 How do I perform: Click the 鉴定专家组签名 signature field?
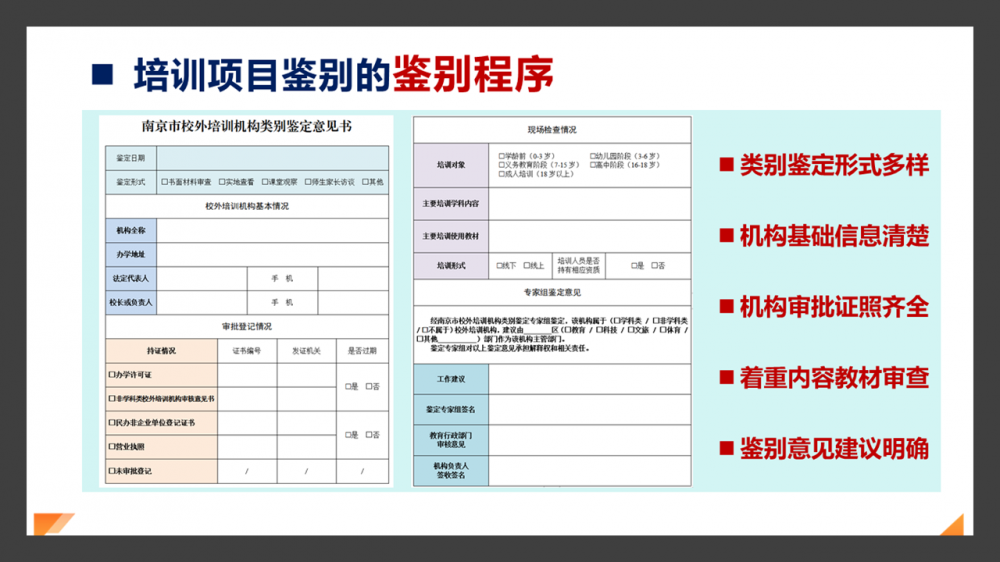589,410
